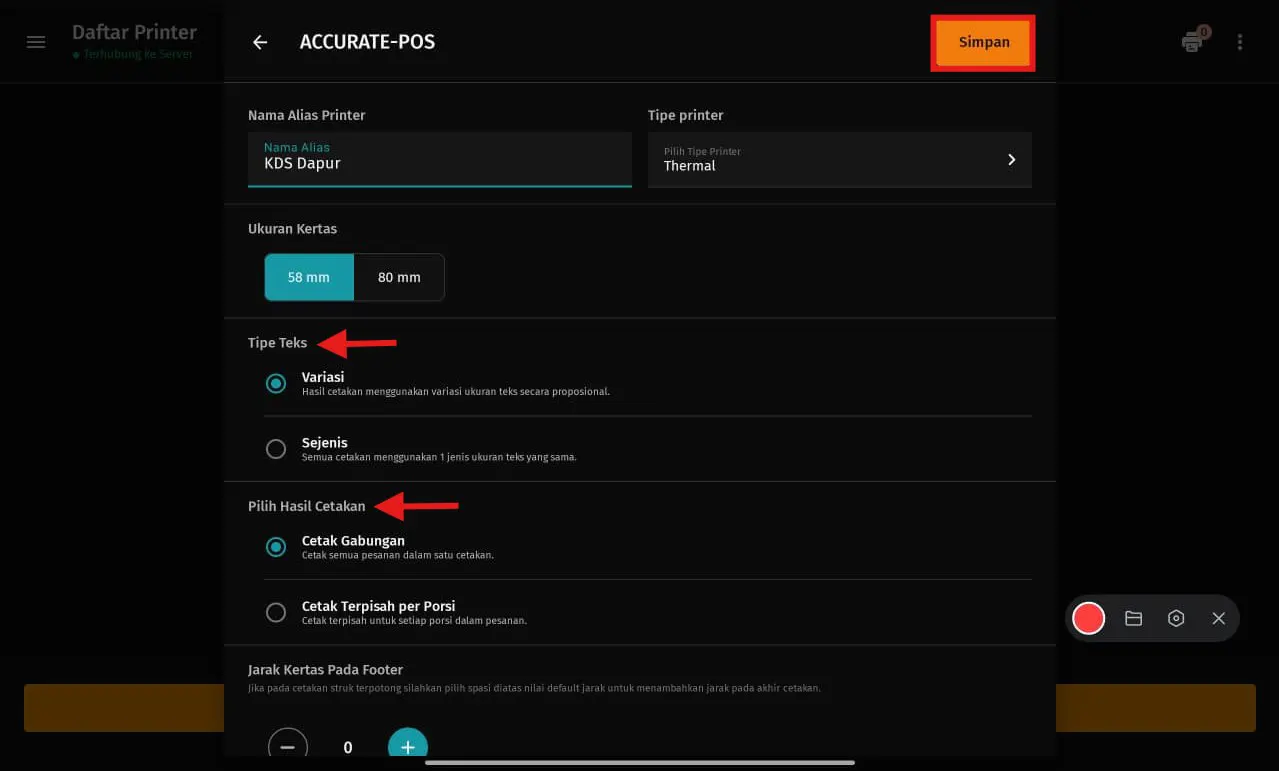Select 80 mm paper size

(x=399, y=277)
